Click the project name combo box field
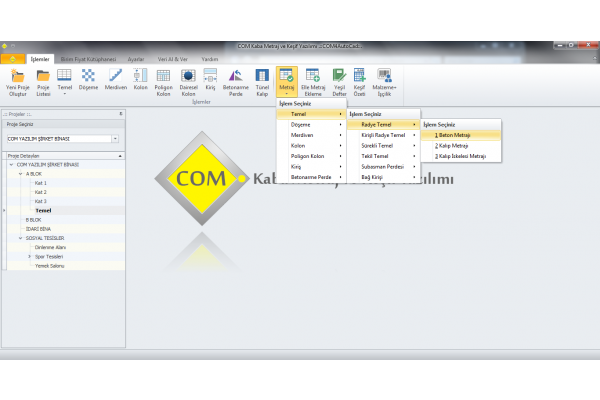Image resolution: width=600 pixels, height=400 pixels. pyautogui.click(x=59, y=139)
